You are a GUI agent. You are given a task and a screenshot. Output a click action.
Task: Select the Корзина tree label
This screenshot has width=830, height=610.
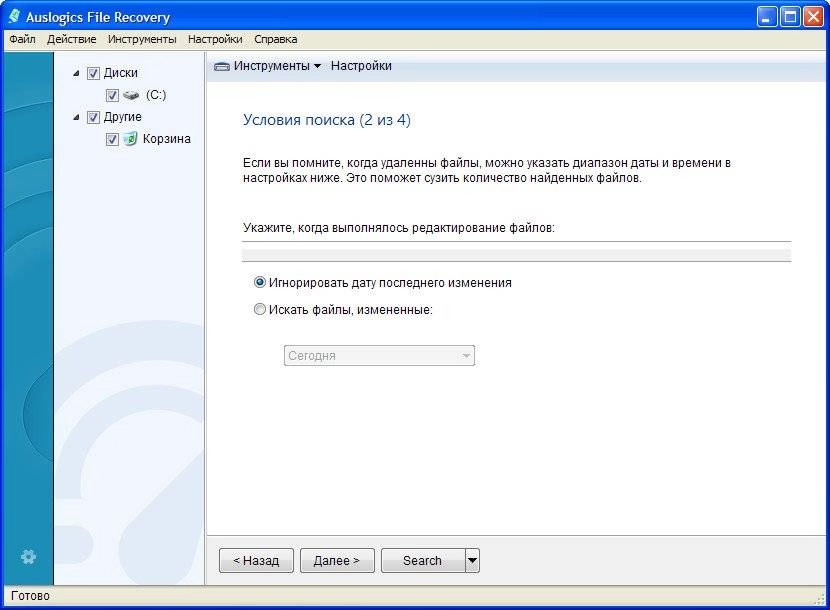pos(167,139)
